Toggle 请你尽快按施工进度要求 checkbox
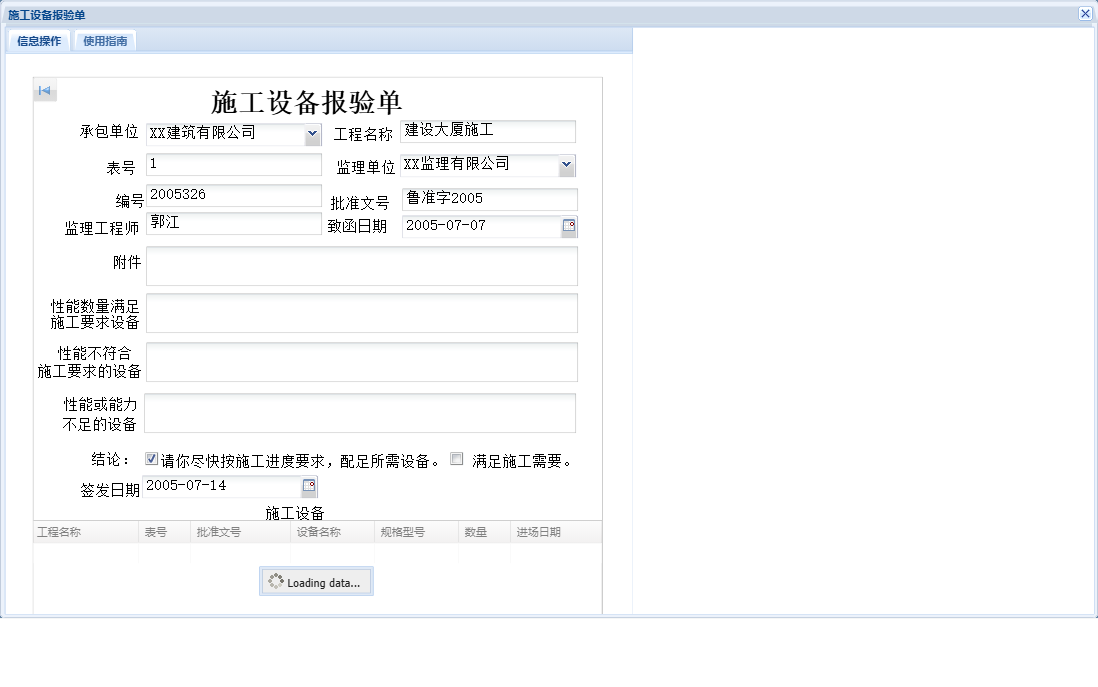The height and width of the screenshot is (687, 1098). pos(151,459)
